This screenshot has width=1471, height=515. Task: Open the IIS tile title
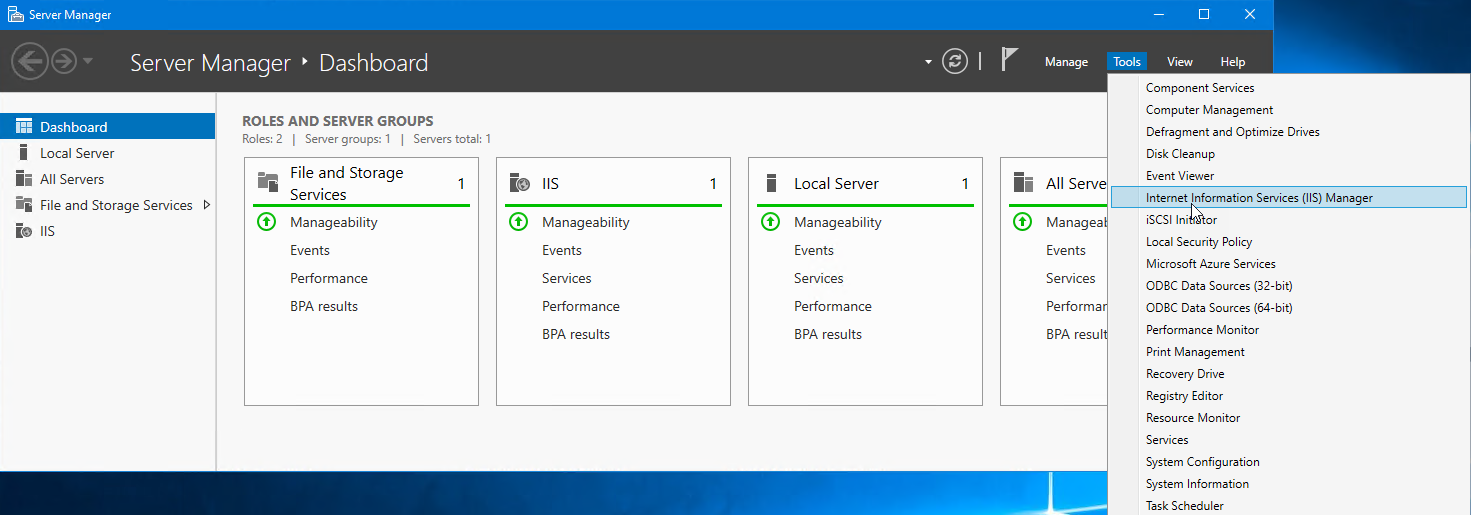(x=550, y=184)
